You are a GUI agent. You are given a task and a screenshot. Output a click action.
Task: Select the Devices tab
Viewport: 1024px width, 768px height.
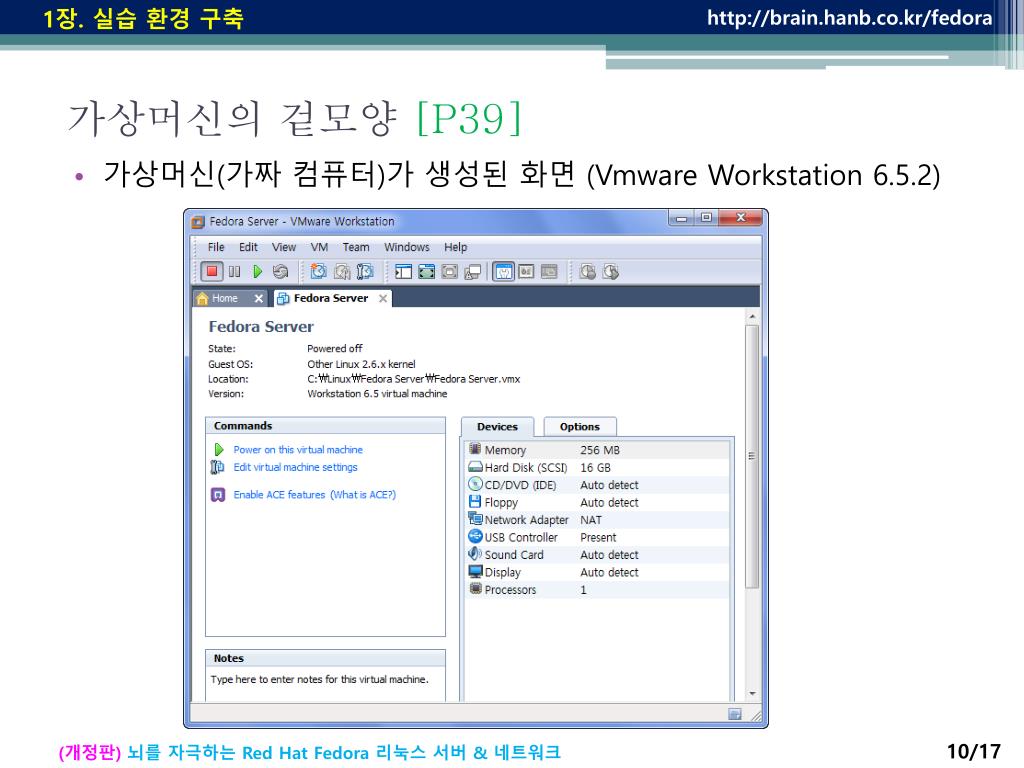coord(497,426)
